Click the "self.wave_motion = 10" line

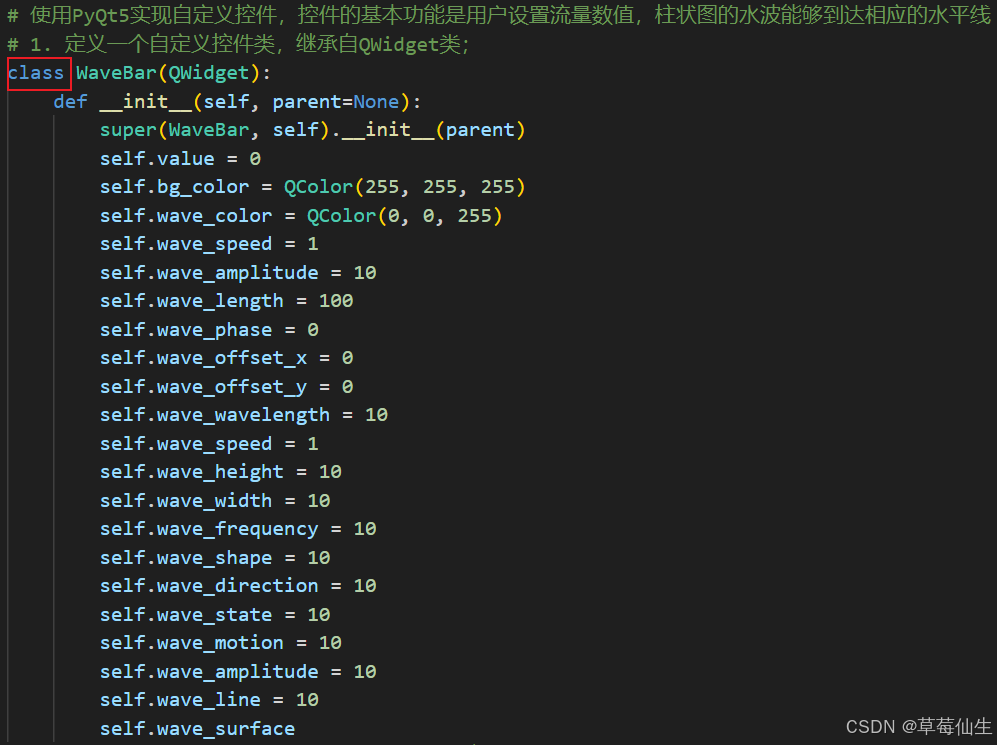click(221, 643)
